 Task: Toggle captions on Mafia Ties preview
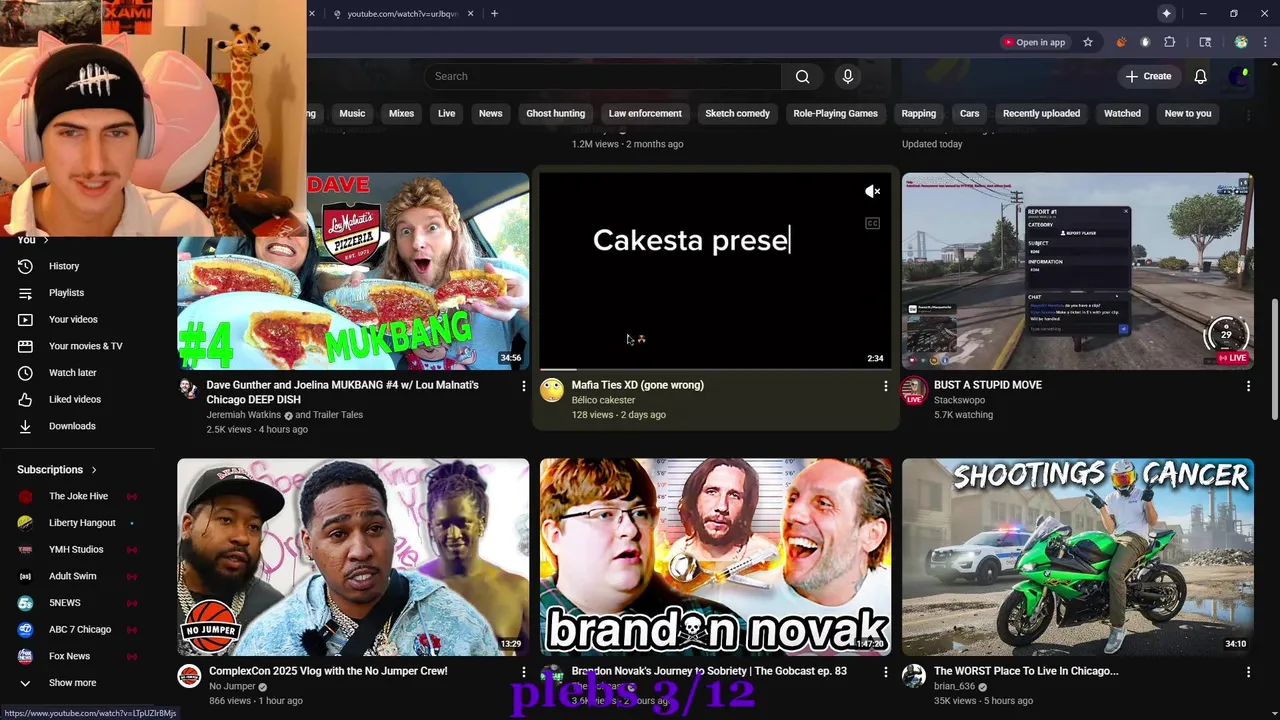[x=872, y=224]
